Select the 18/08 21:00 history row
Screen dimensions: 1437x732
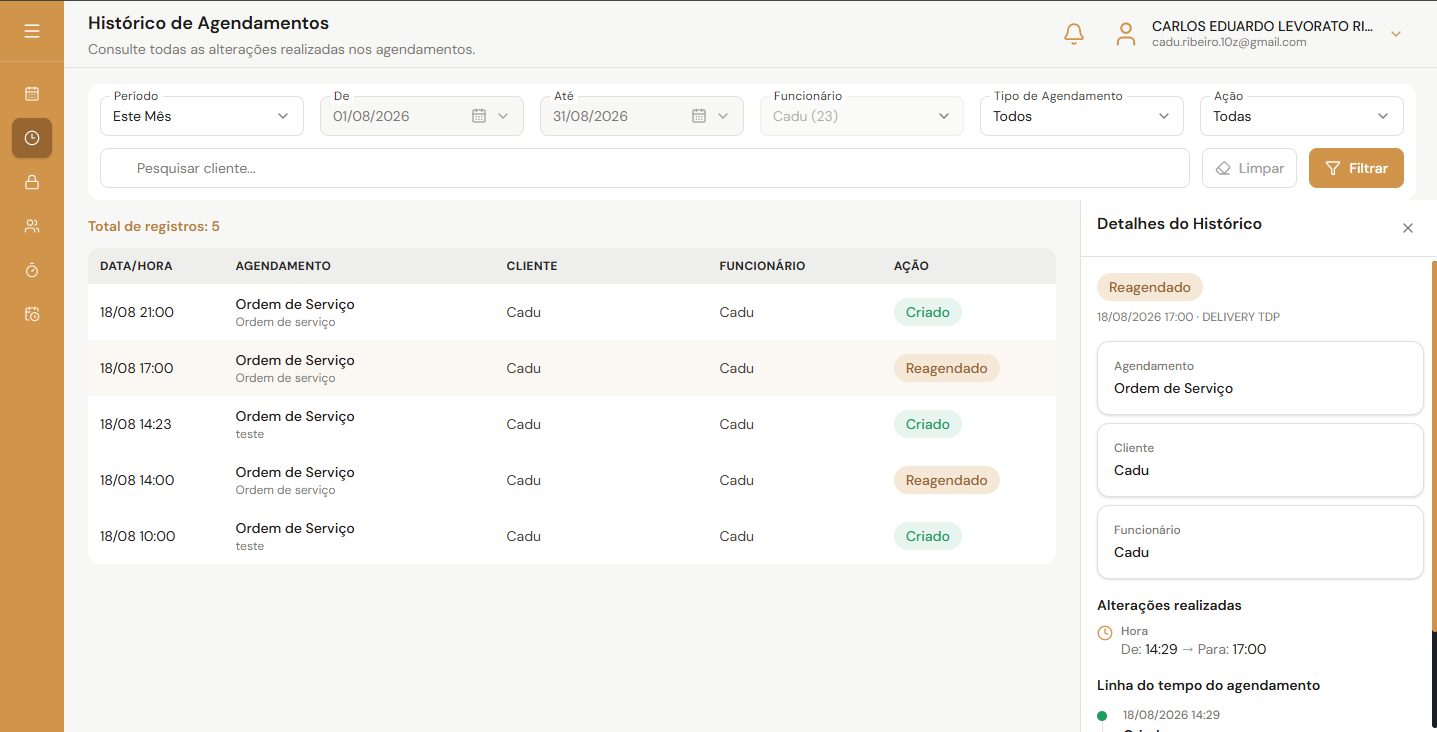coord(572,312)
